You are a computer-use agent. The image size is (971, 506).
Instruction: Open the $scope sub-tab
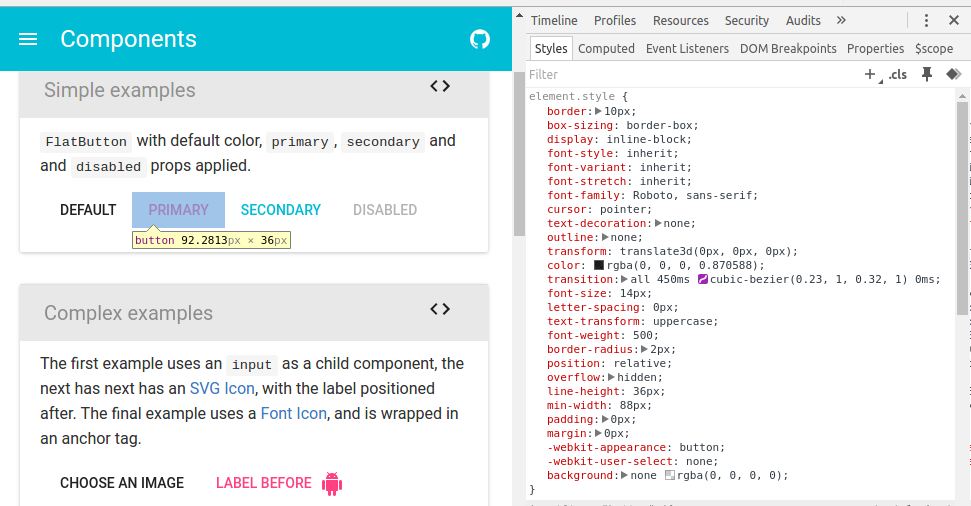[934, 48]
